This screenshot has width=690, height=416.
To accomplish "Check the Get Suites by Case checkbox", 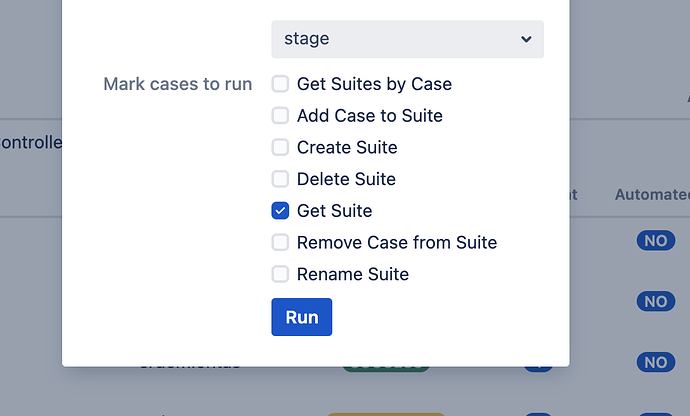I will click(280, 84).
